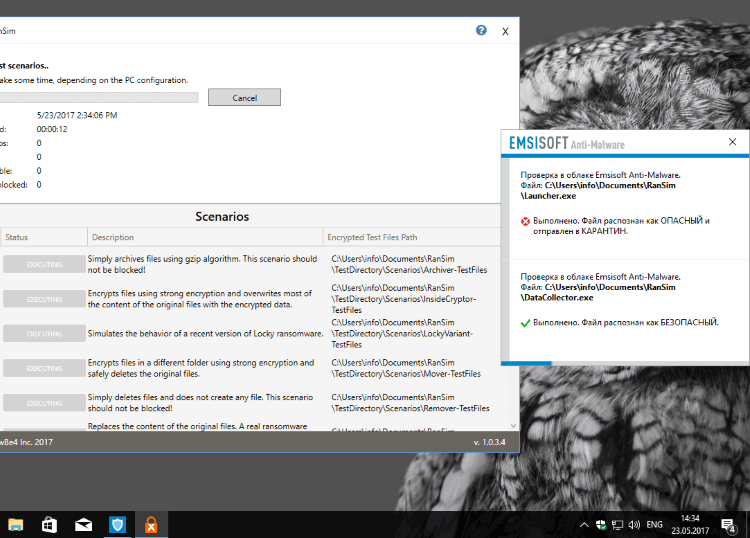Click EXECUTING status for gzip Archiver scenario
Screen dimensions: 750x538
(x=44, y=264)
